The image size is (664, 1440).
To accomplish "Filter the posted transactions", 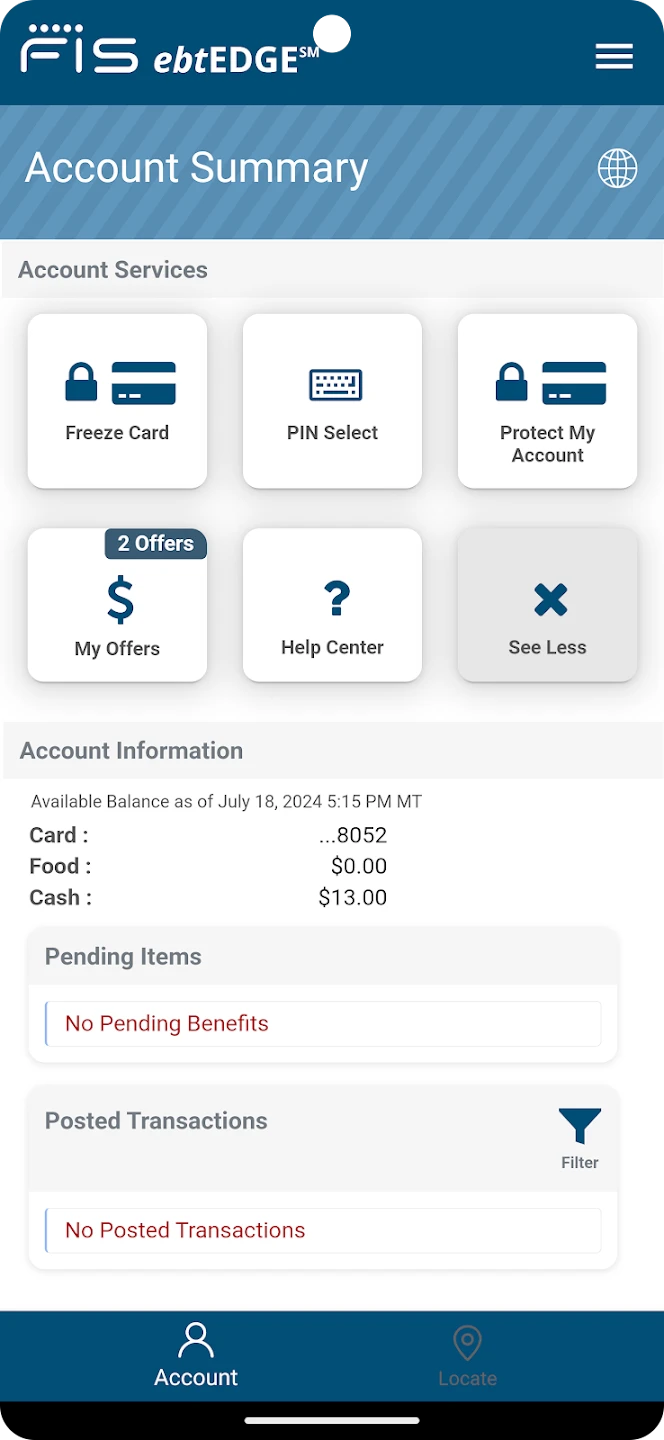I will click(579, 1138).
